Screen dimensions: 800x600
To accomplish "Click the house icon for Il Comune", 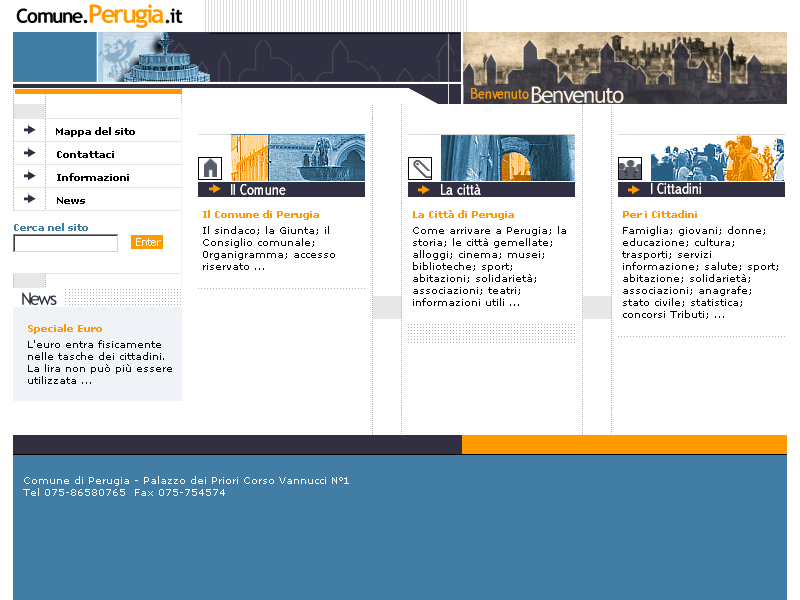I will point(210,168).
